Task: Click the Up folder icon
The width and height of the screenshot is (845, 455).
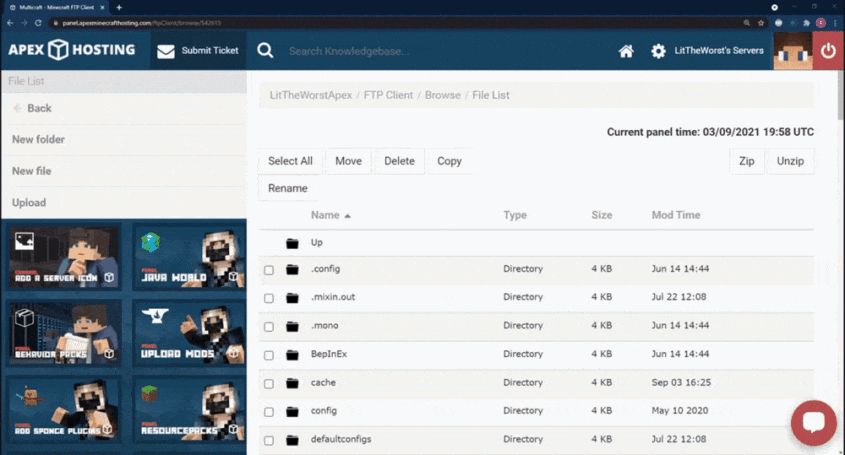Action: [x=292, y=243]
